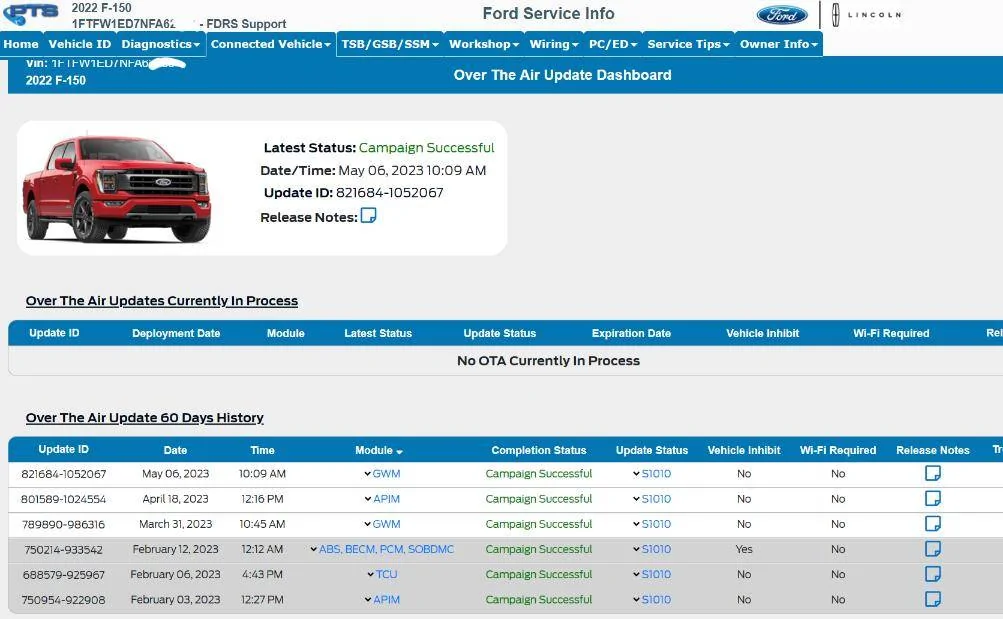Open Diagnostics dropdown menu
This screenshot has height=619, width=1003.
click(161, 44)
